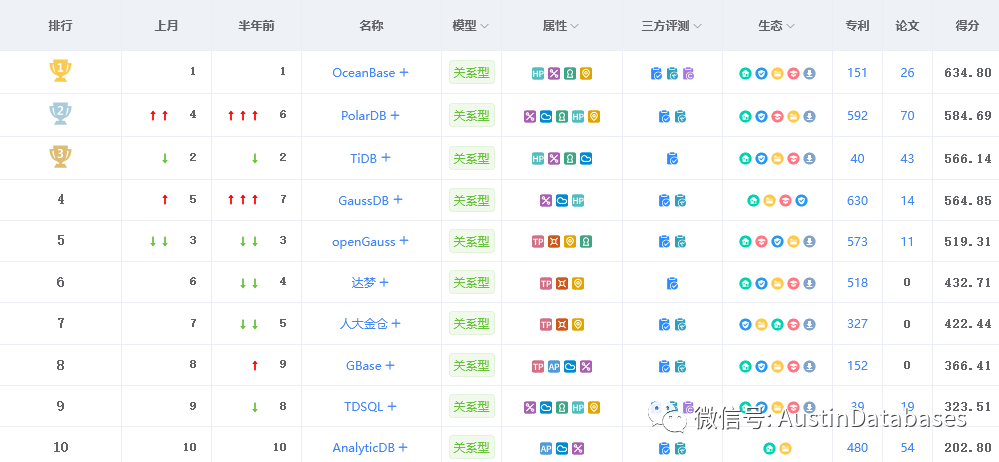Click openGauss's score 519.31
This screenshot has width=999, height=462.
(968, 242)
